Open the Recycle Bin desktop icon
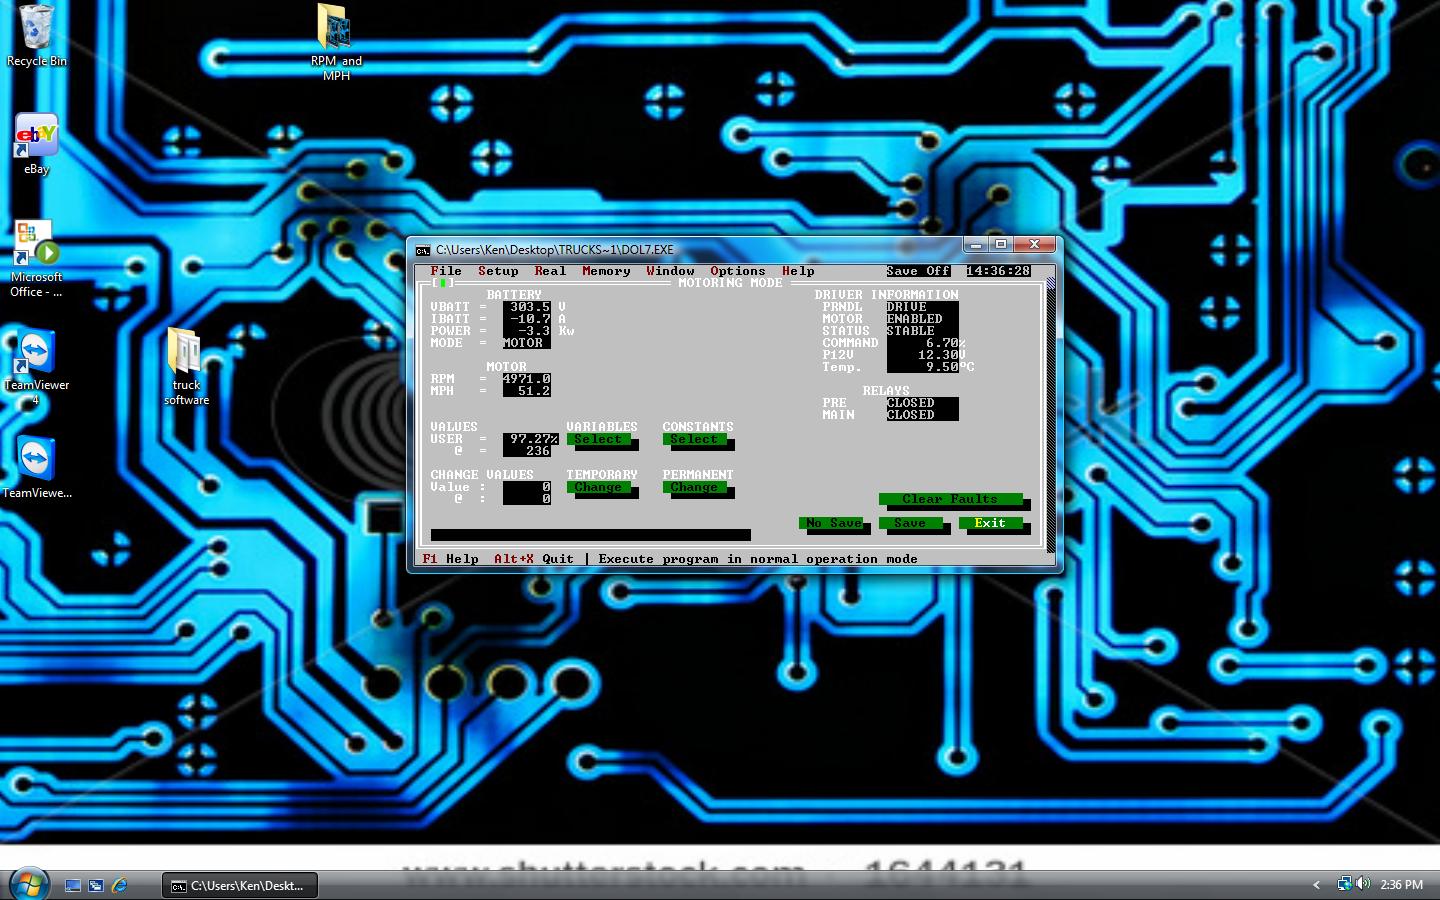Image resolution: width=1440 pixels, height=900 pixels. (36, 30)
